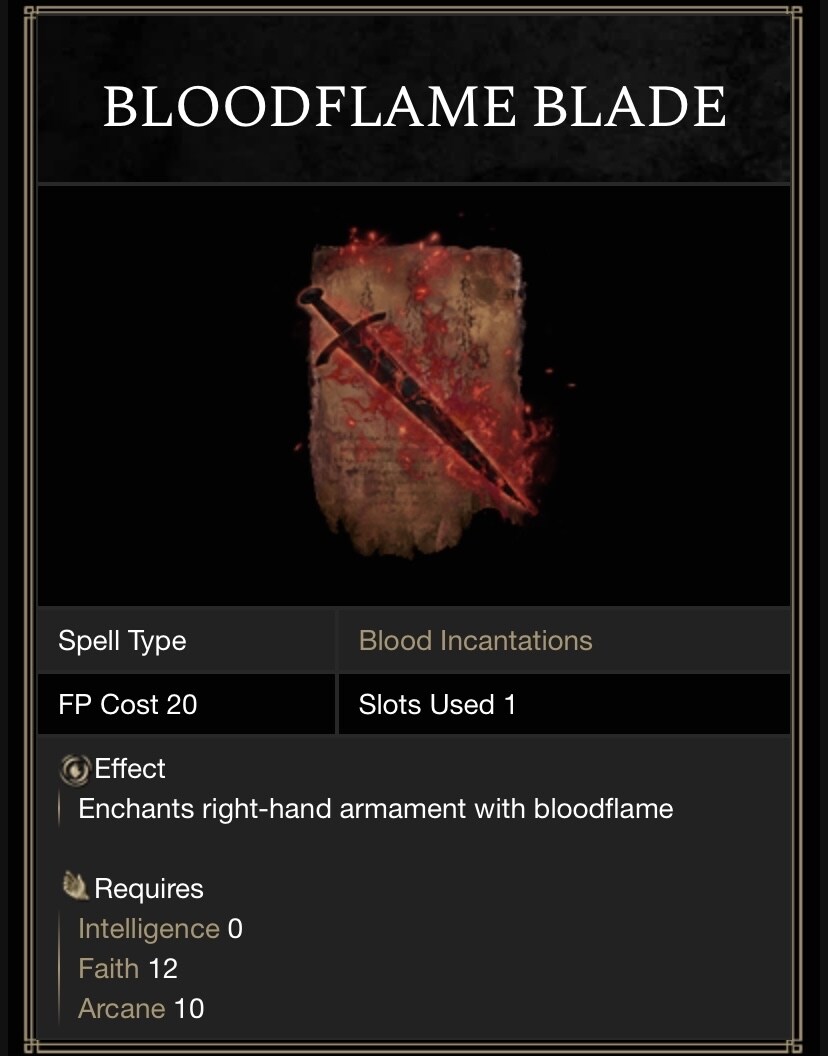Click the Intelligence requirement value 0
The width and height of the screenshot is (828, 1056).
(235, 929)
